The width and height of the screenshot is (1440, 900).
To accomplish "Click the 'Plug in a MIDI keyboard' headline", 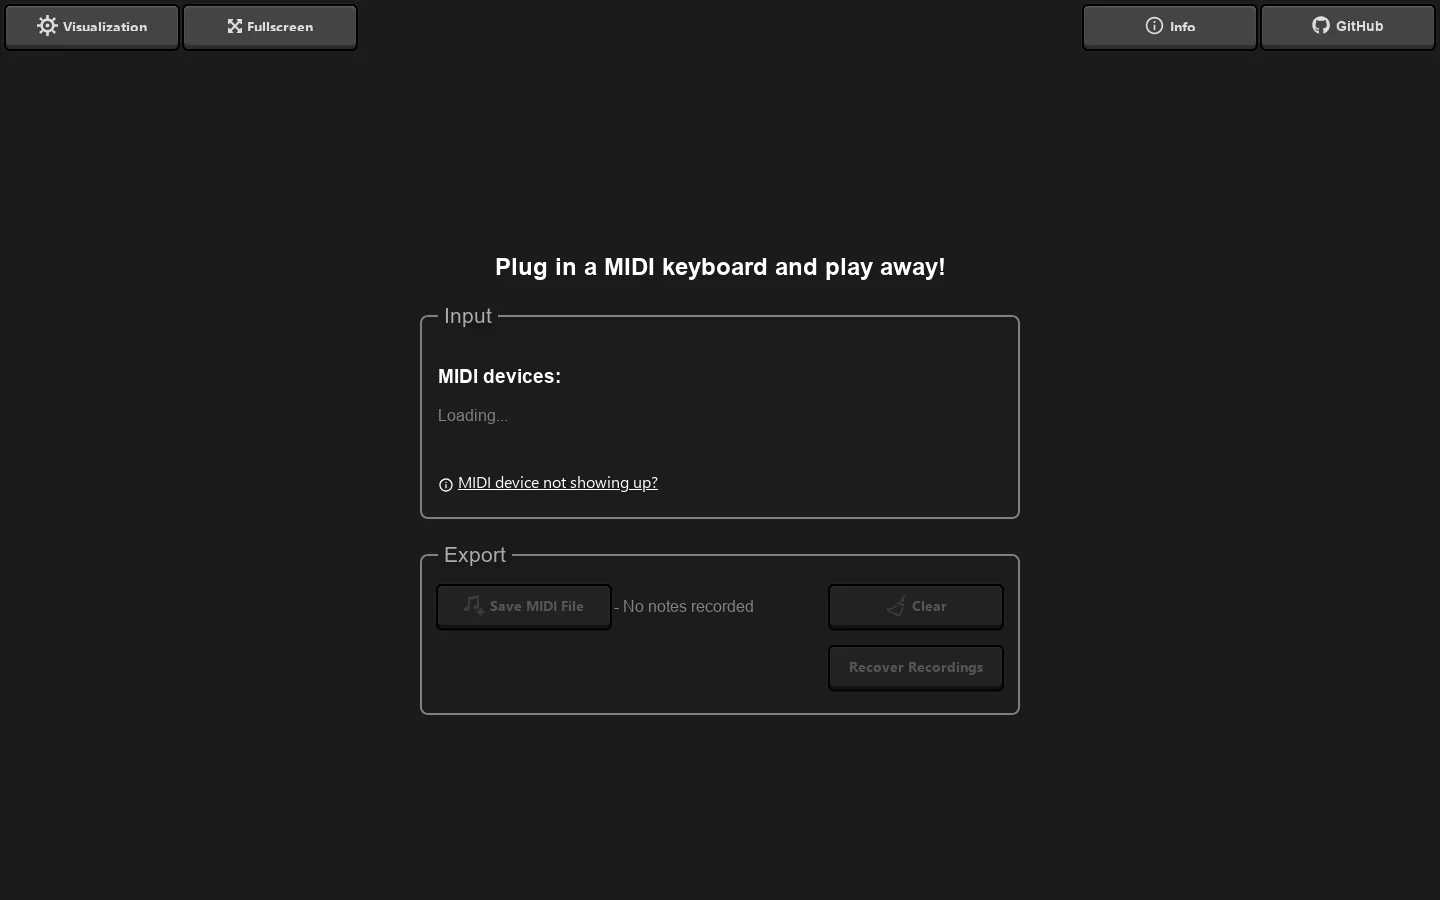I will (x=720, y=267).
